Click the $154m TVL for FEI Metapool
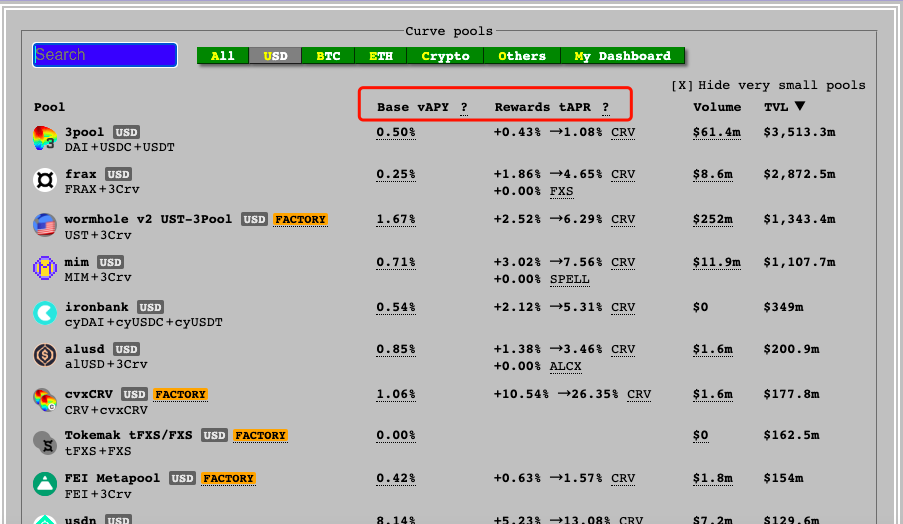This screenshot has height=524, width=903. click(783, 479)
